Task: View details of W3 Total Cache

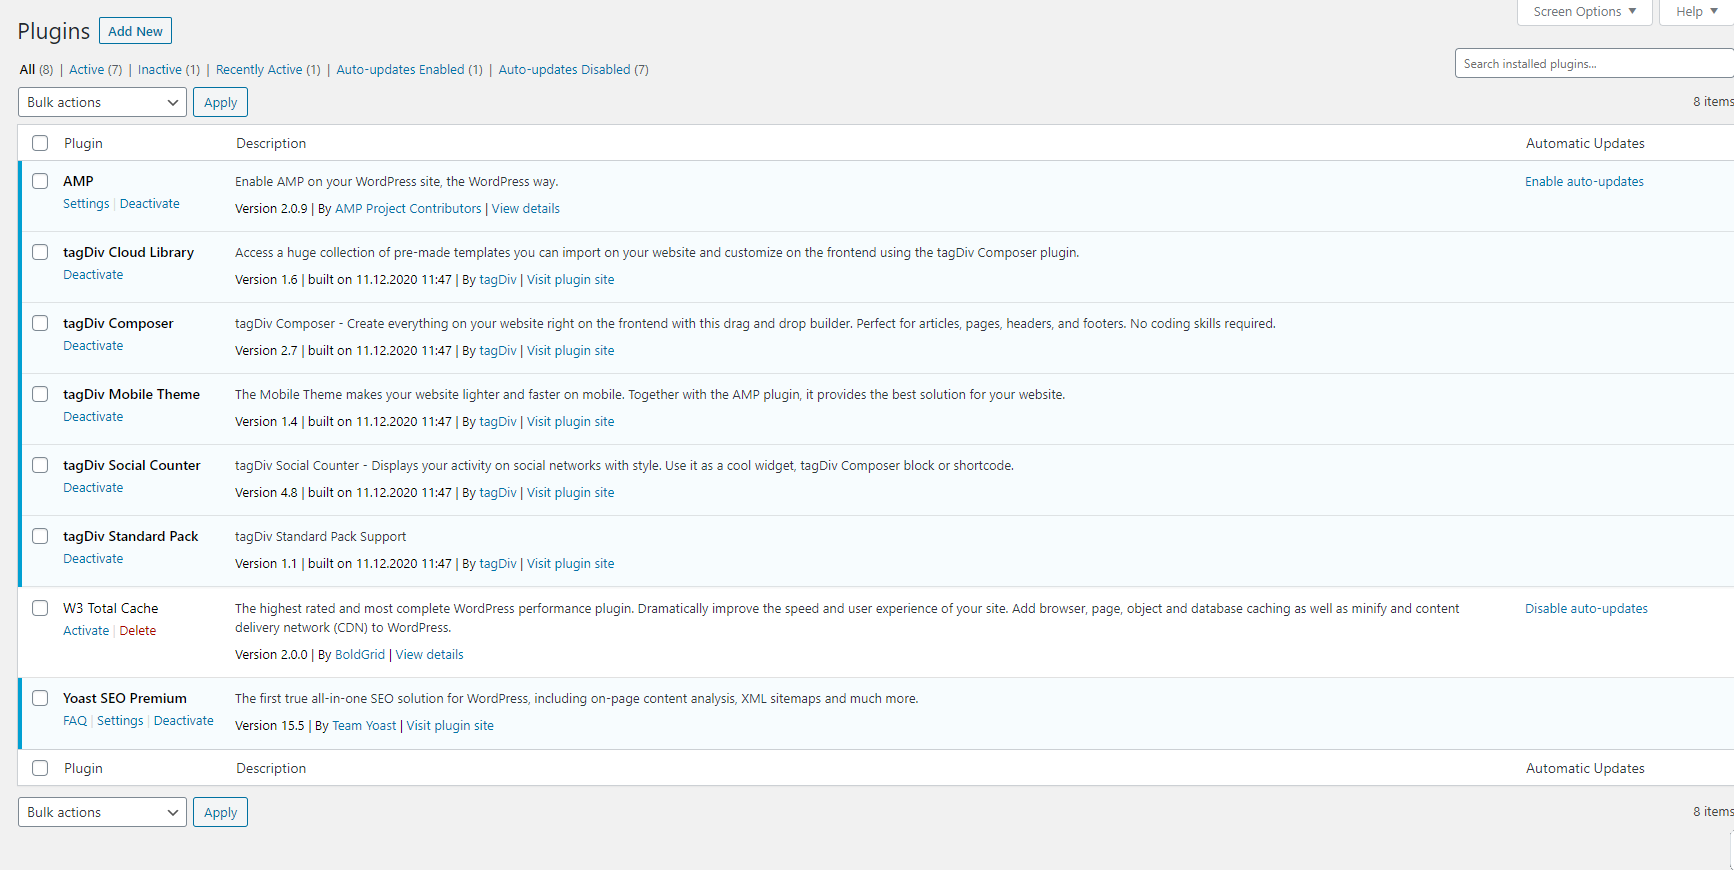Action: click(x=430, y=655)
